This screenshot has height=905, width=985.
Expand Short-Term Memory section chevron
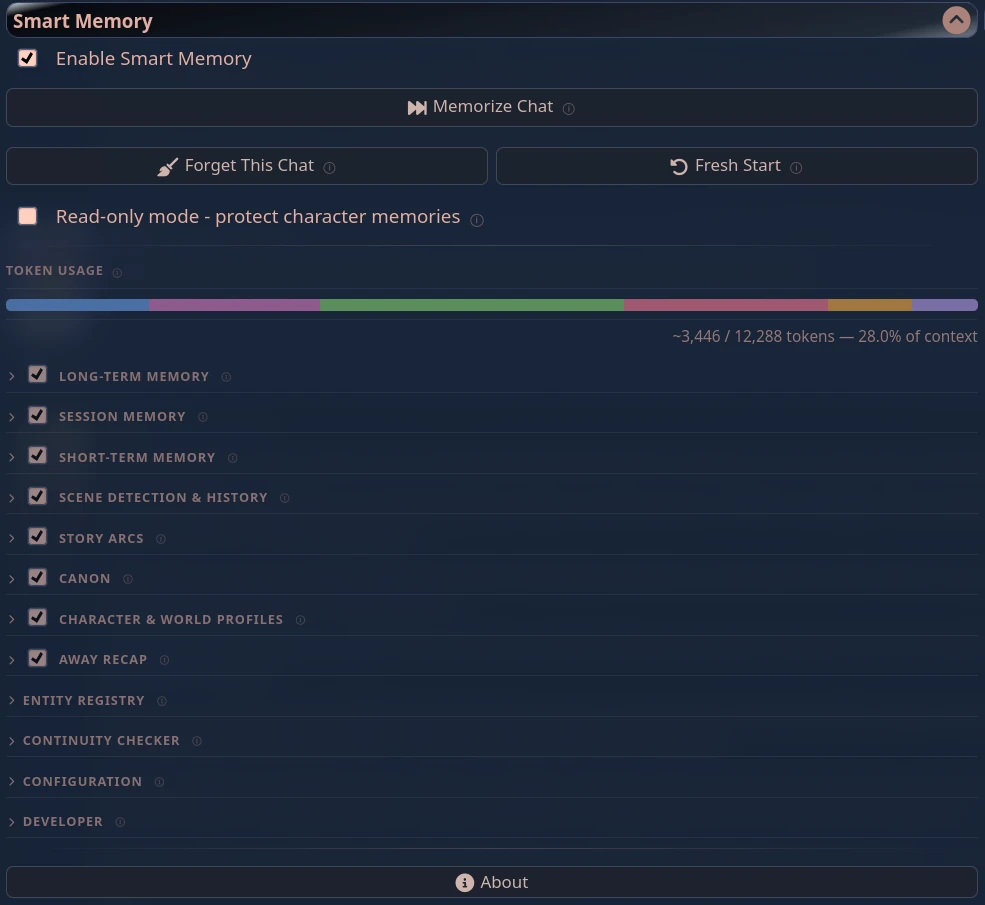click(x=11, y=457)
